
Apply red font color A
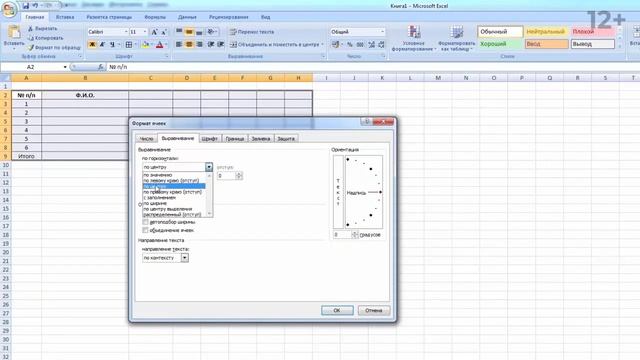160,44
